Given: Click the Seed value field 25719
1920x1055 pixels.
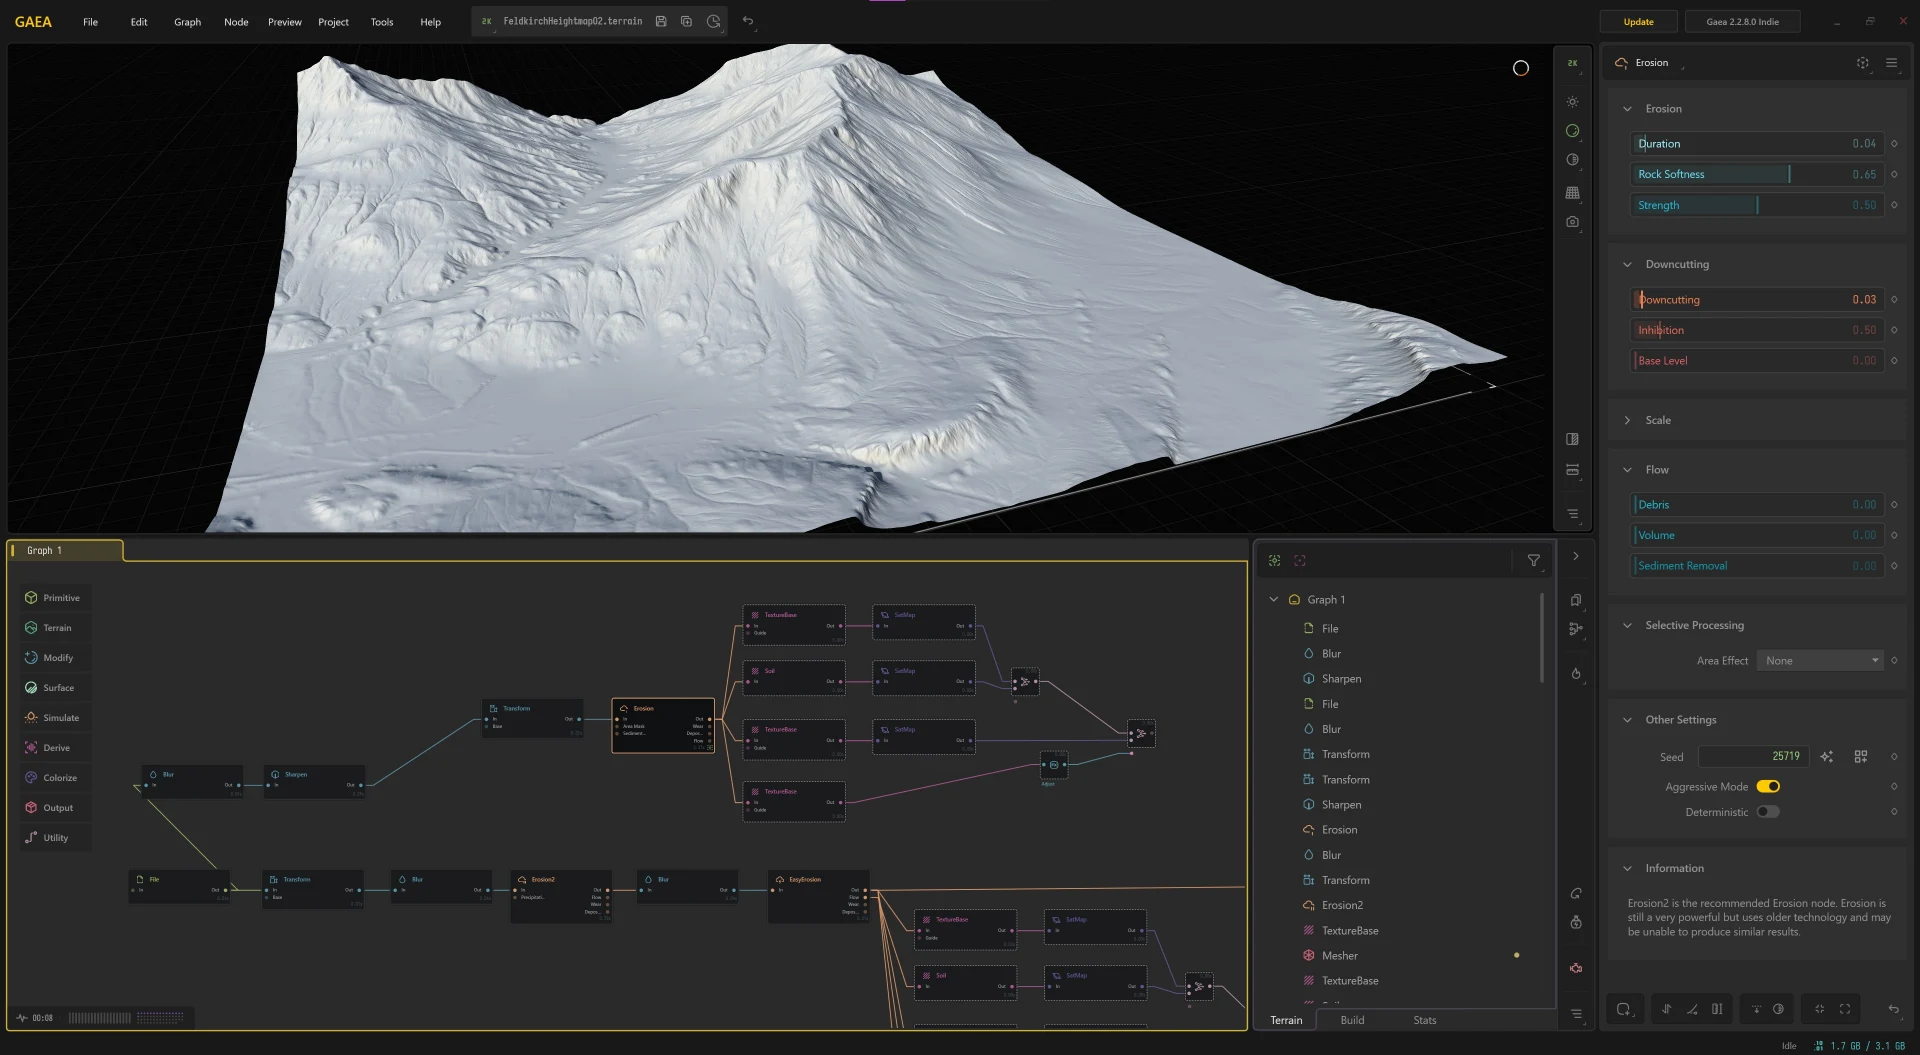Looking at the screenshot, I should tap(1753, 757).
